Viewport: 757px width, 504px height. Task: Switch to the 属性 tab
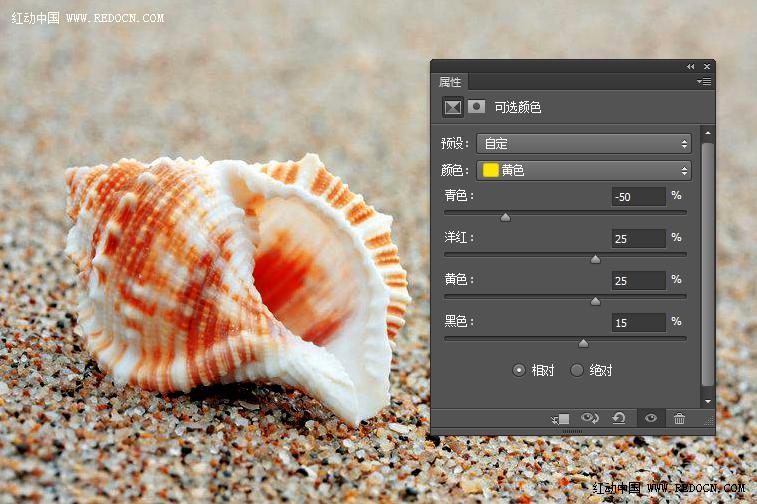[x=450, y=82]
